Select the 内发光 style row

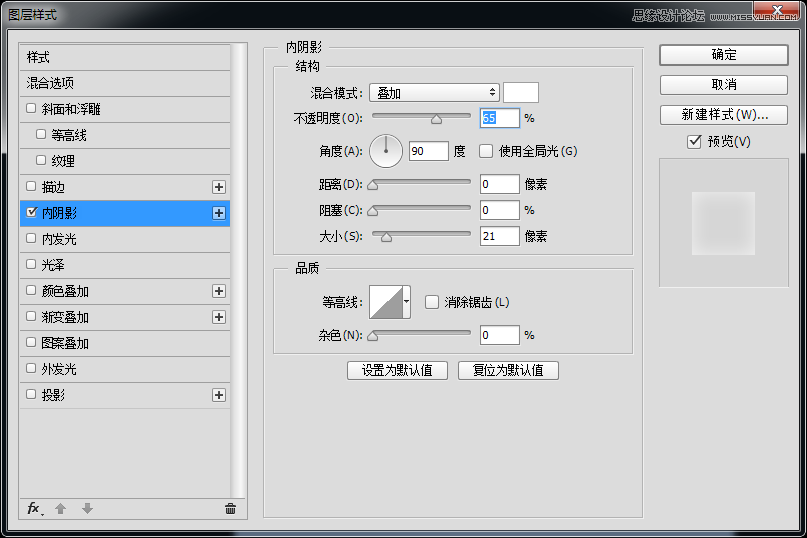click(125, 239)
